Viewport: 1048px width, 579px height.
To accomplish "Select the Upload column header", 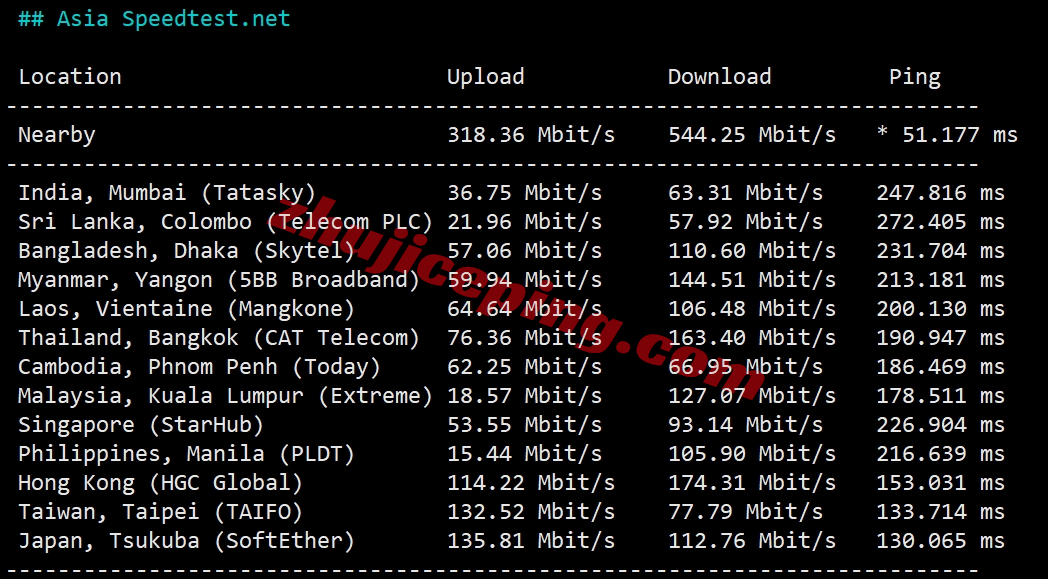I will pos(485,77).
